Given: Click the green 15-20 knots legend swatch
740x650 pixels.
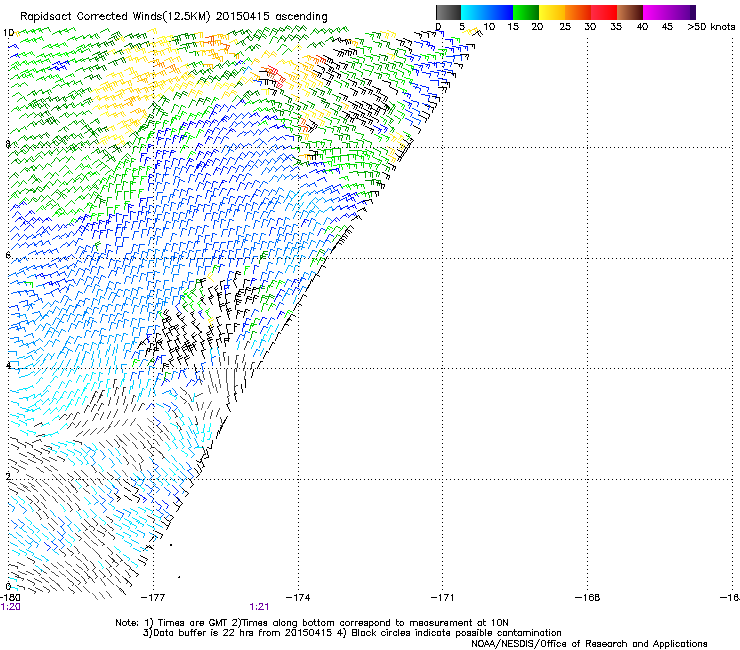Looking at the screenshot, I should (526, 12).
